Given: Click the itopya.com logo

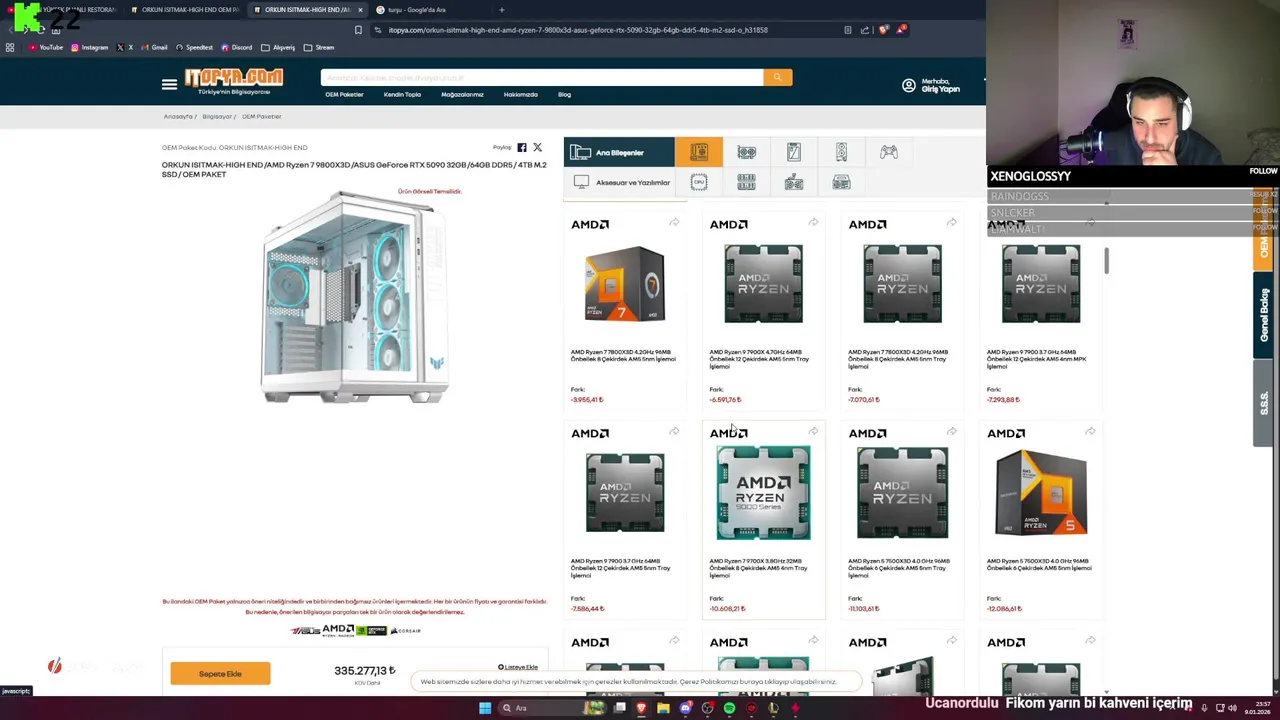Looking at the screenshot, I should click(234, 78).
